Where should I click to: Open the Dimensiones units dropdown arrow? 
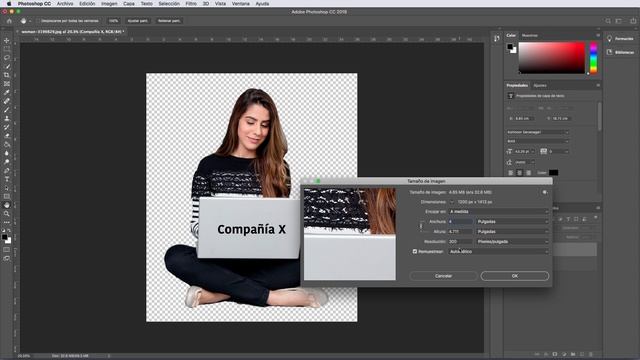pos(452,202)
